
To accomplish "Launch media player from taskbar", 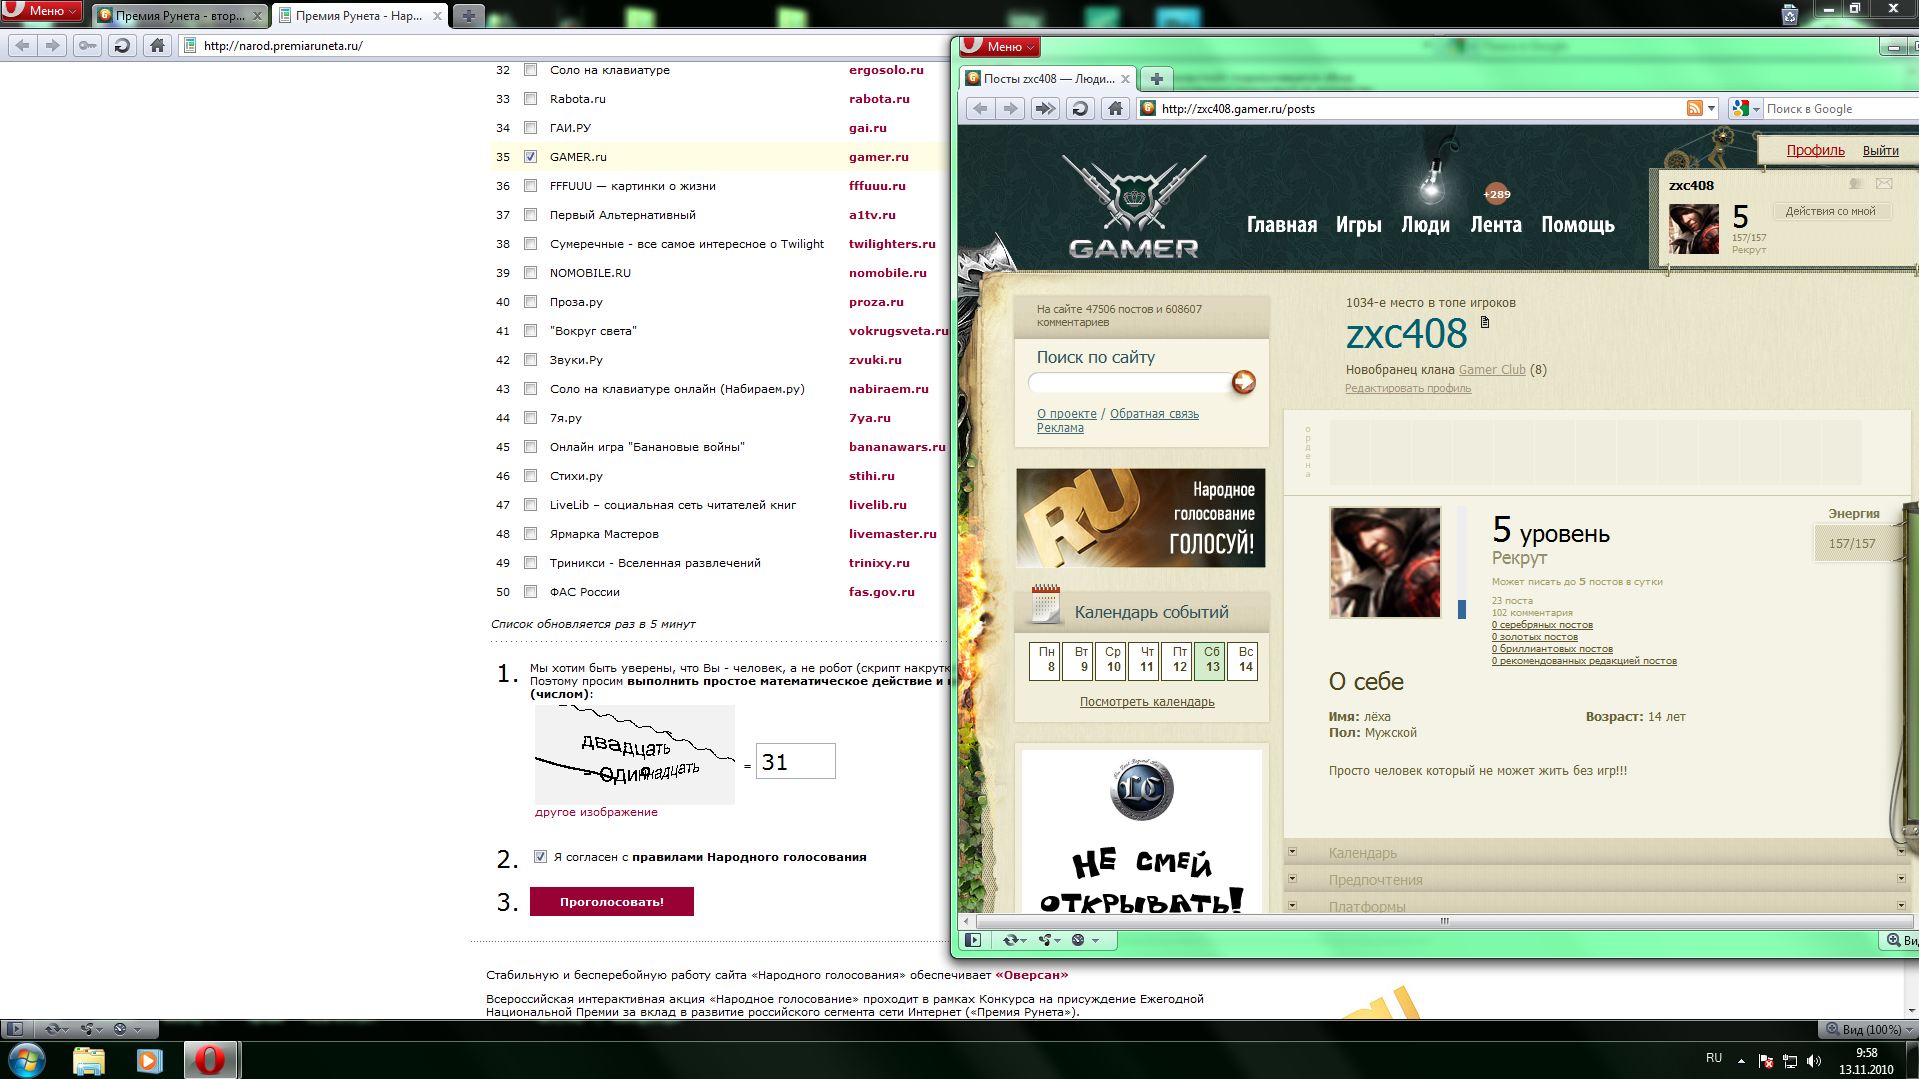I will (148, 1060).
